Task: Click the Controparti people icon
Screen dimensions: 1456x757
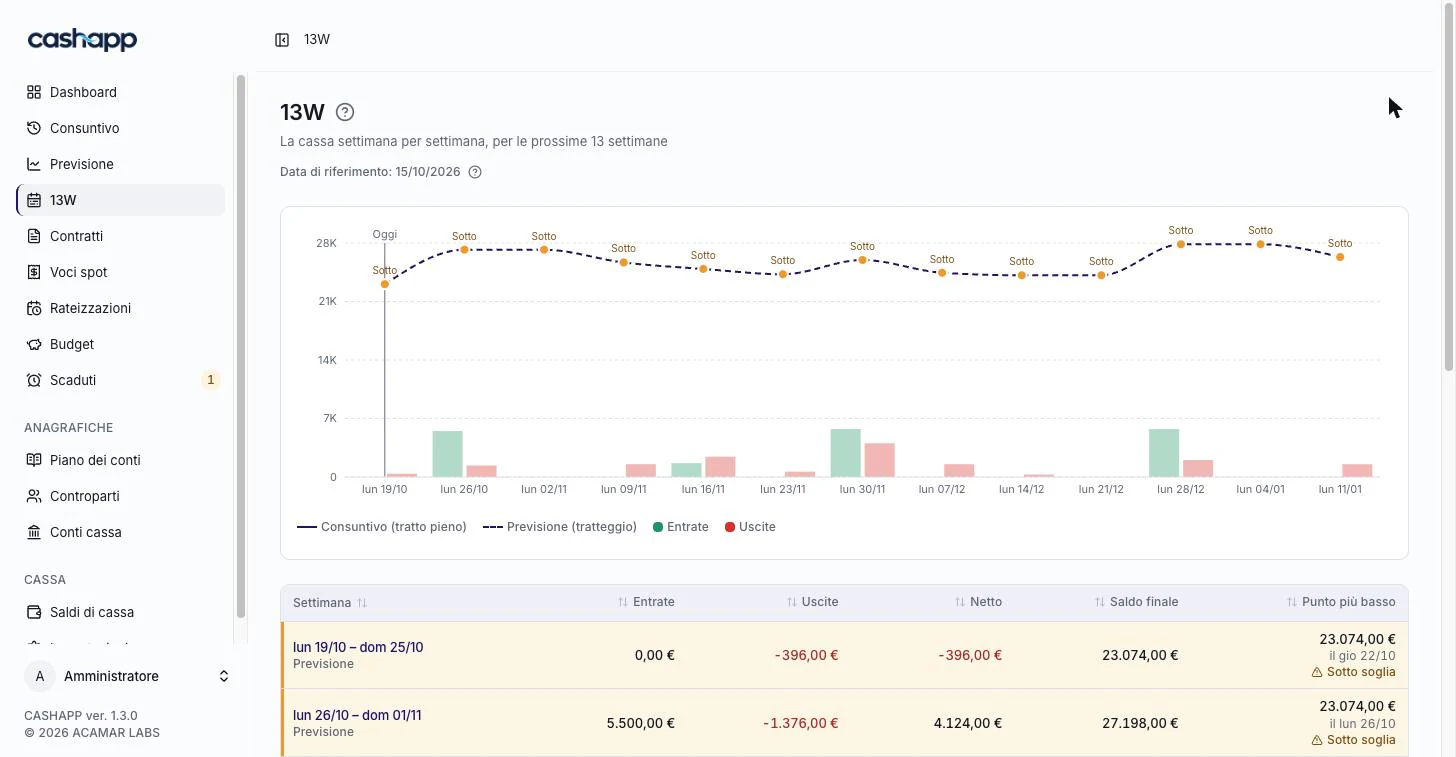Action: (34, 496)
